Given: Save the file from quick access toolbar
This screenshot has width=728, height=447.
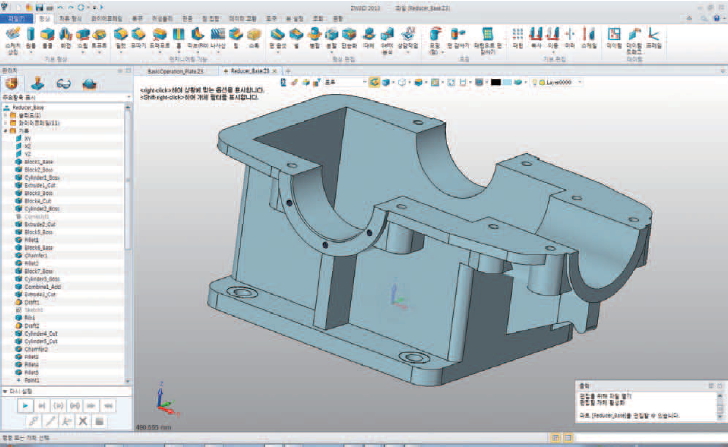Looking at the screenshot, I should (x=39, y=7).
